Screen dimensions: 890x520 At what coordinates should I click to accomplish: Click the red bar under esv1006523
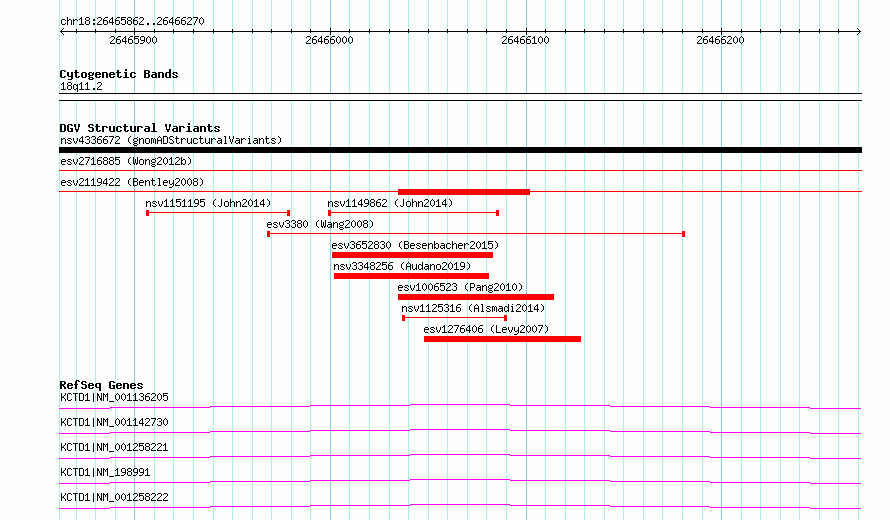(476, 297)
